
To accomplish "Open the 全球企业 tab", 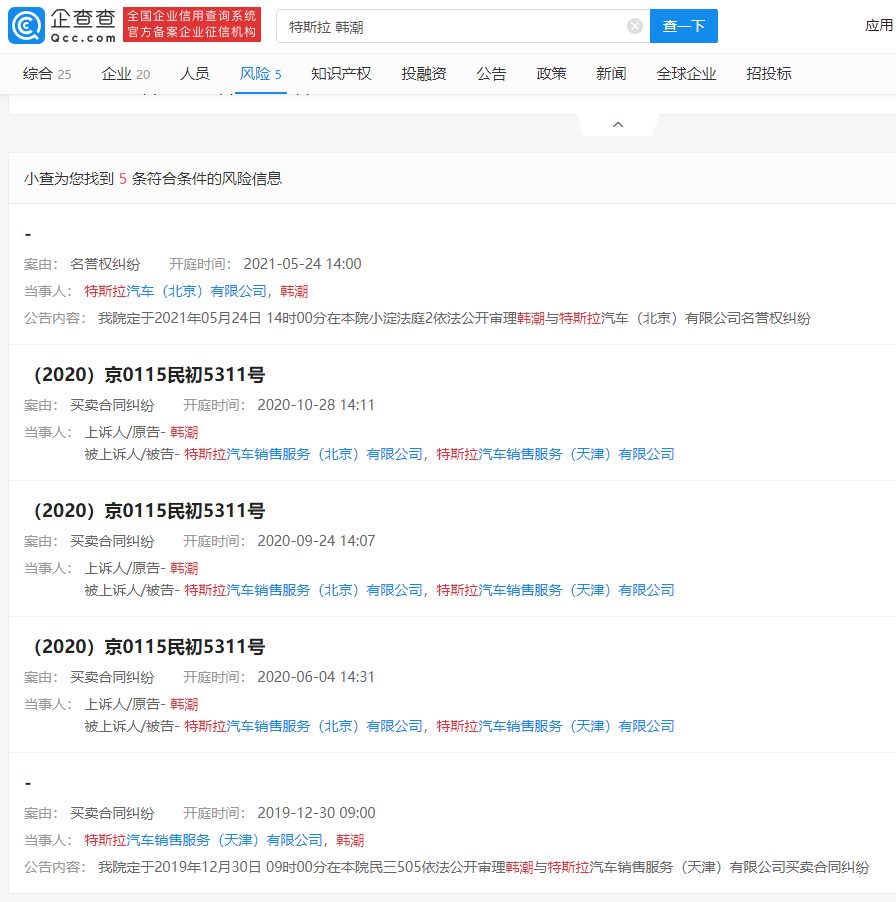I will pyautogui.click(x=686, y=74).
